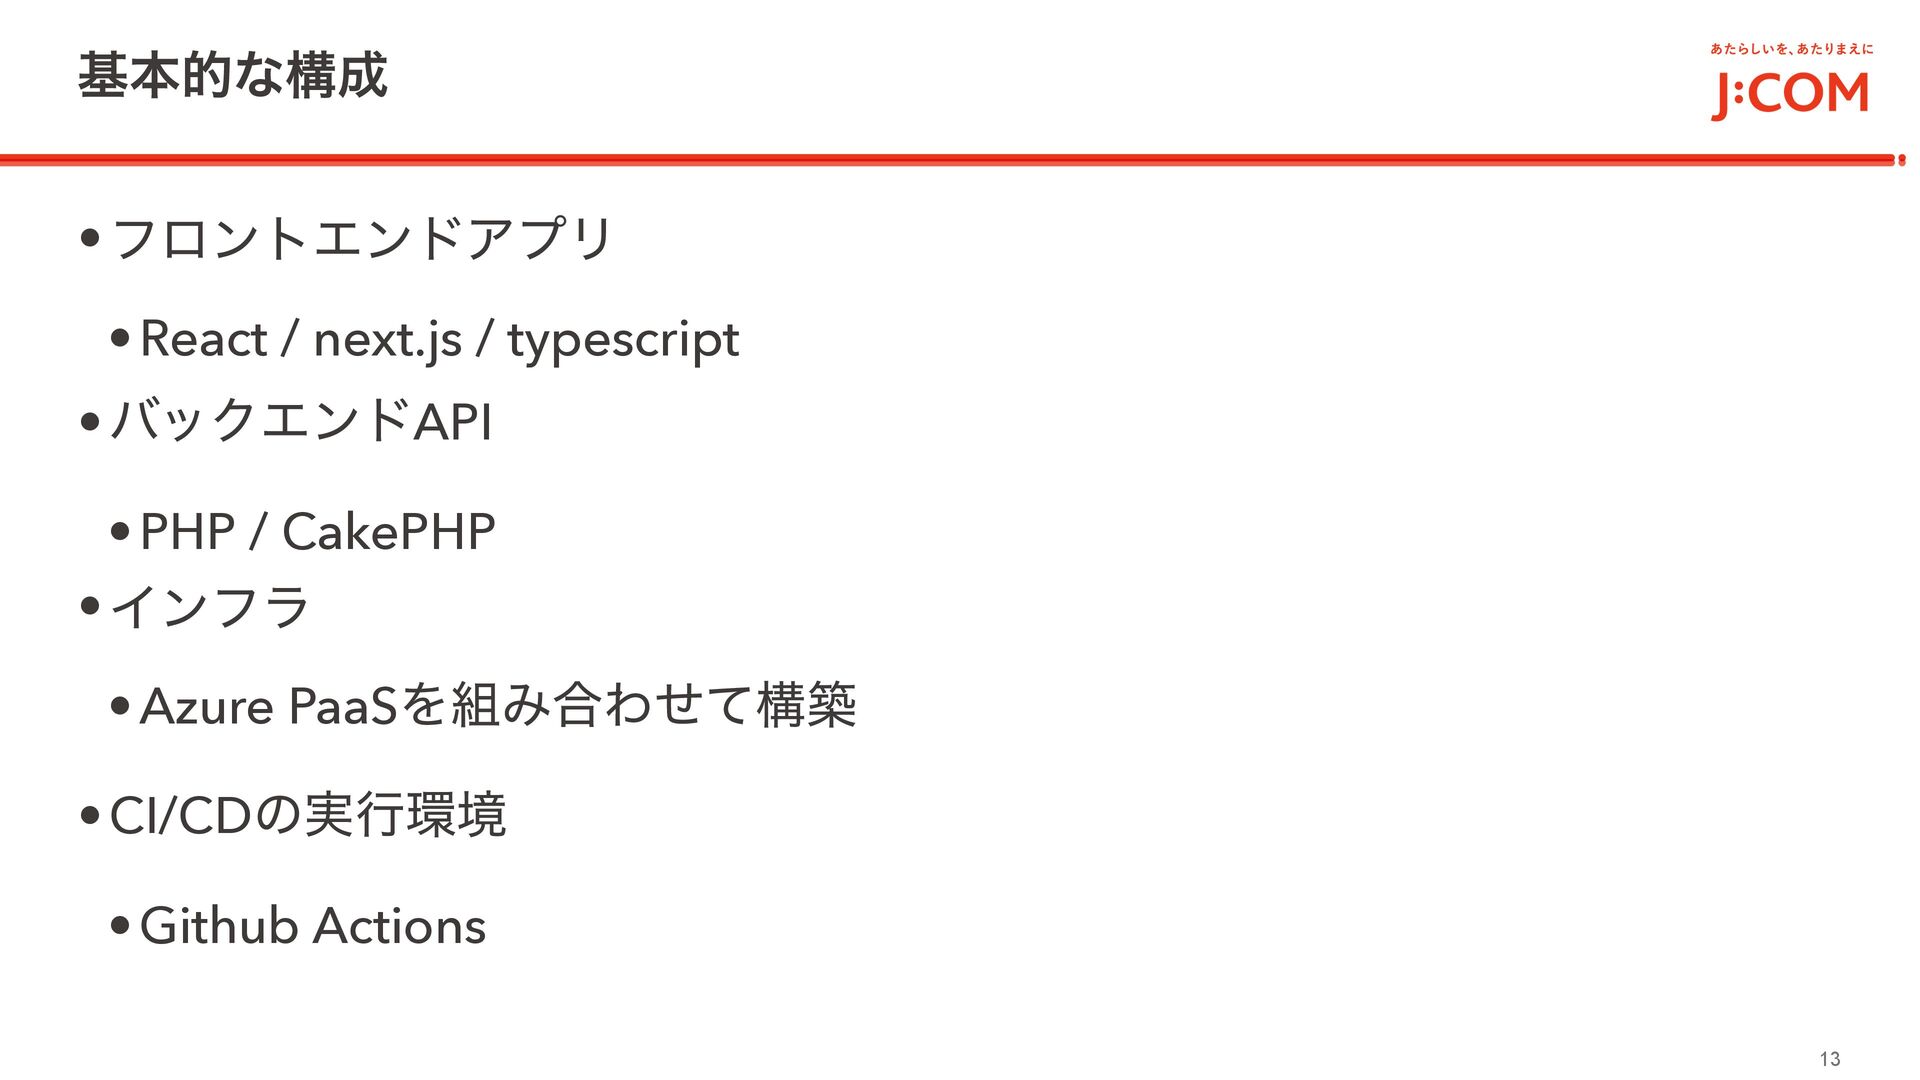The height and width of the screenshot is (1080, 1920).
Task: Click the word React
Action: 203,339
